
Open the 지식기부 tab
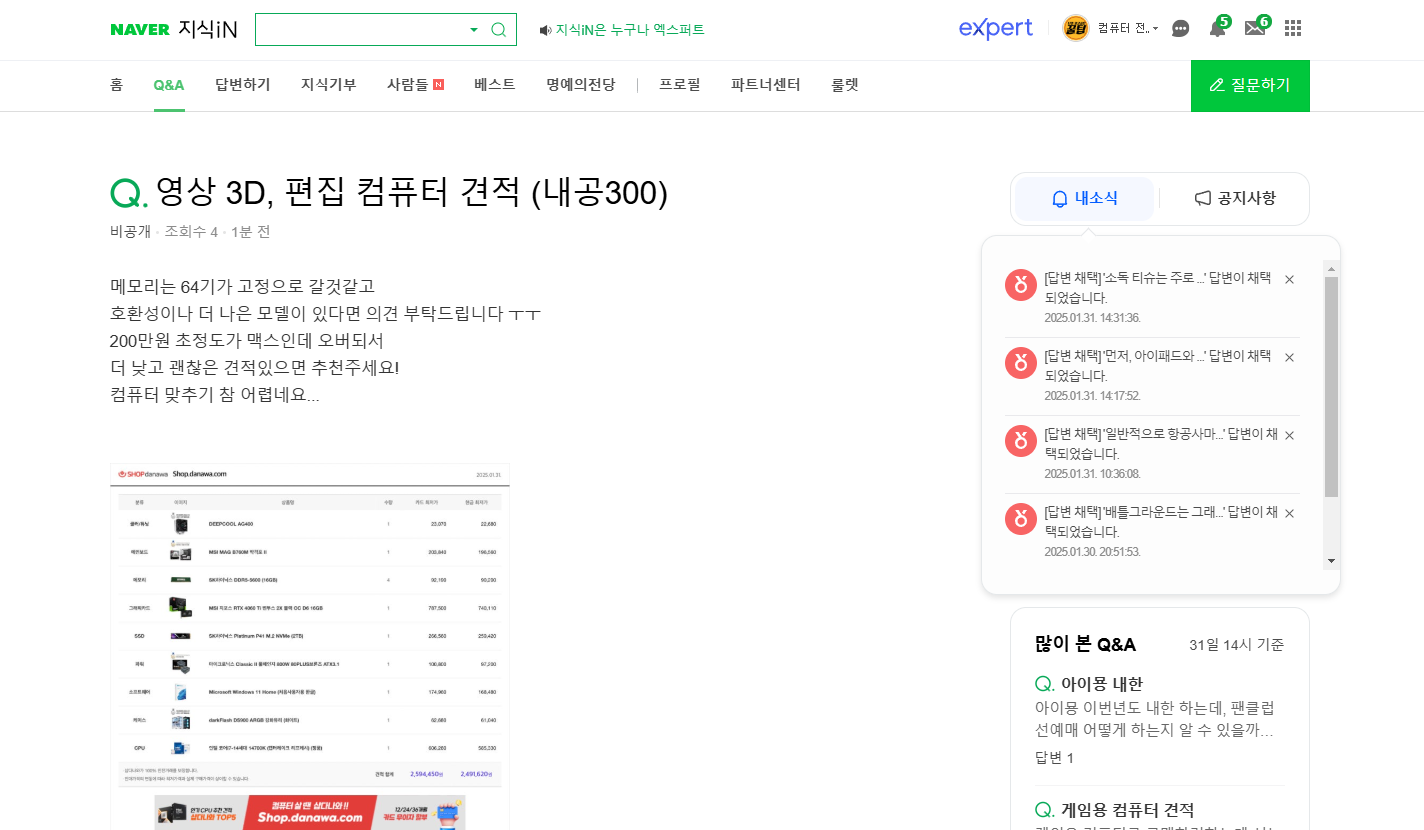pyautogui.click(x=329, y=85)
